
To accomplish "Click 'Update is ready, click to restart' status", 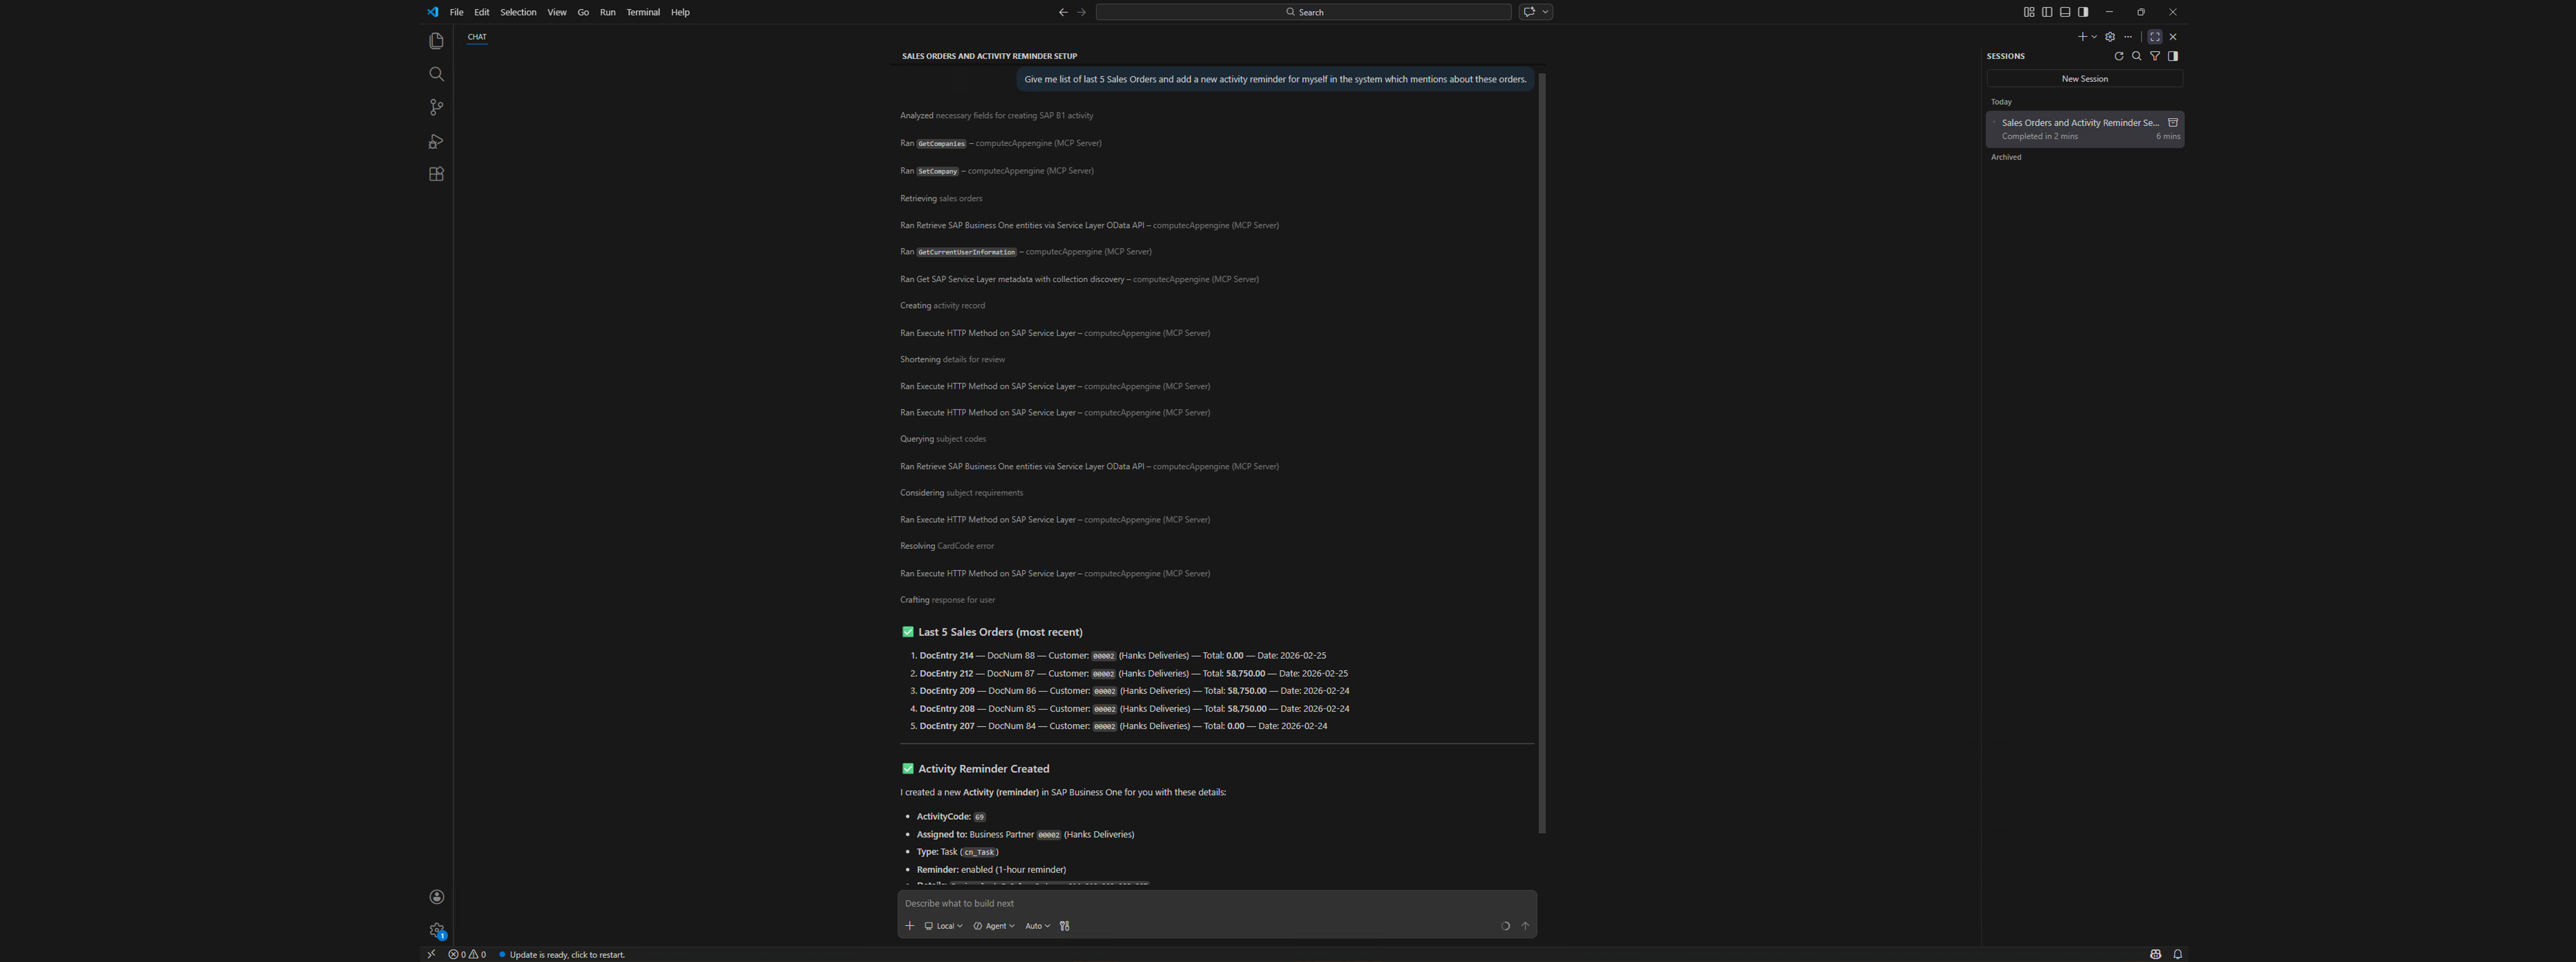I will point(562,955).
